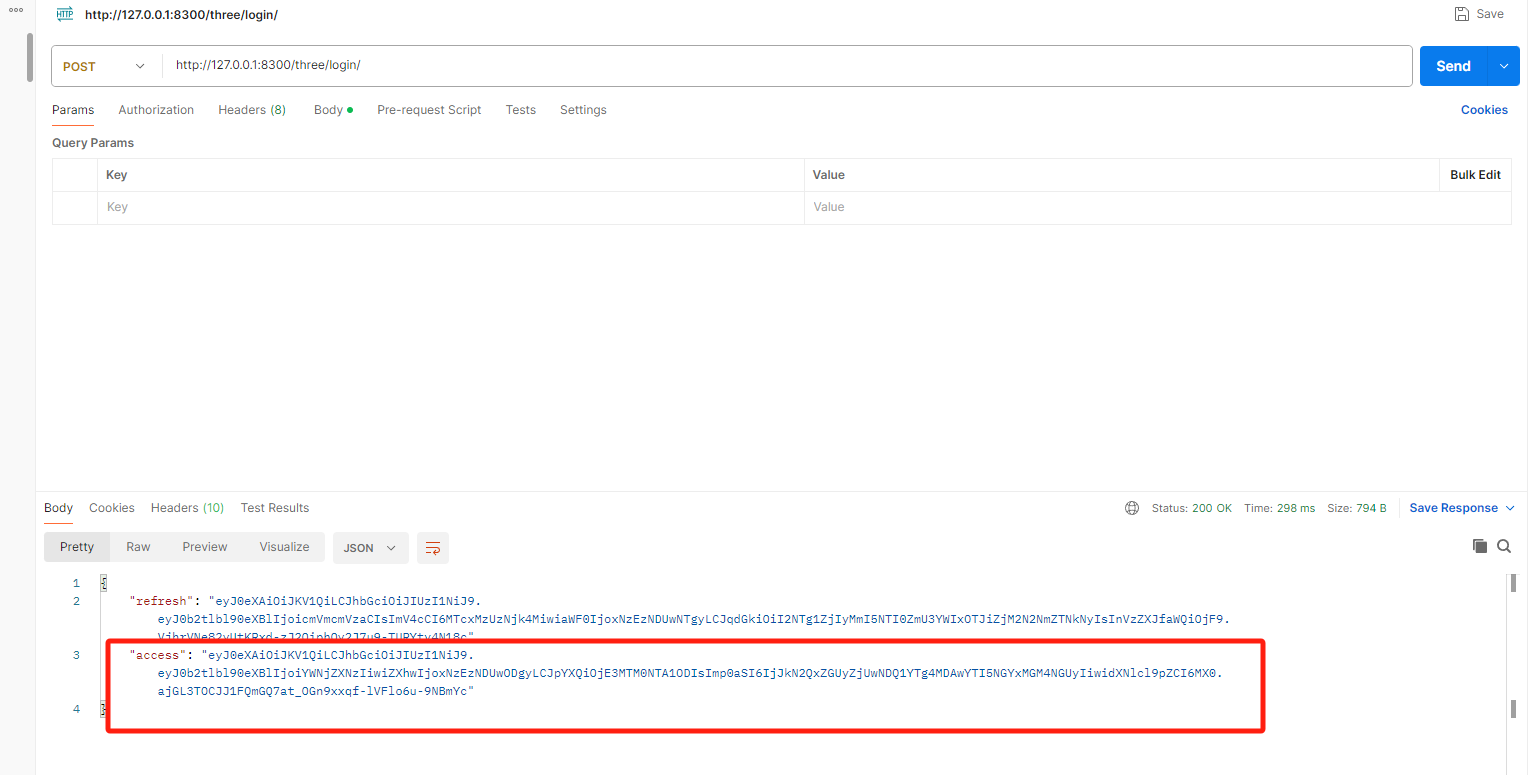
Task: Open the Headers (8) request tab
Action: [252, 110]
